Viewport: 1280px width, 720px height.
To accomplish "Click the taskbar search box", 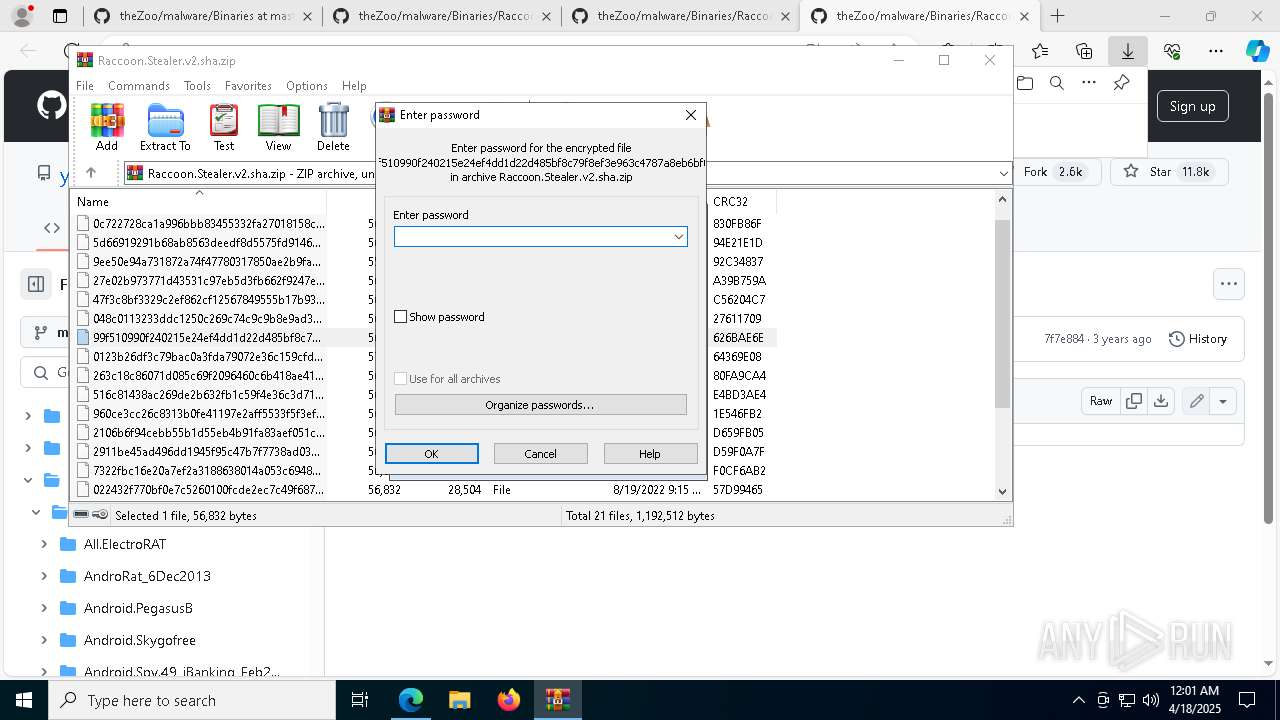I will (192, 700).
